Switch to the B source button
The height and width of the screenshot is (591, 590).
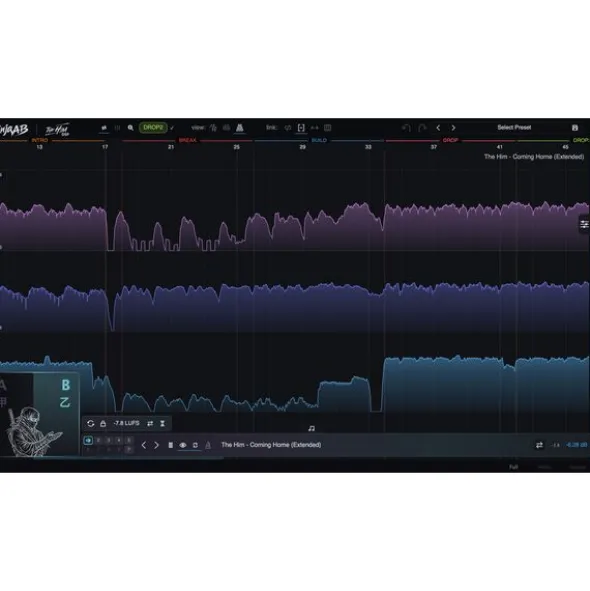point(66,385)
